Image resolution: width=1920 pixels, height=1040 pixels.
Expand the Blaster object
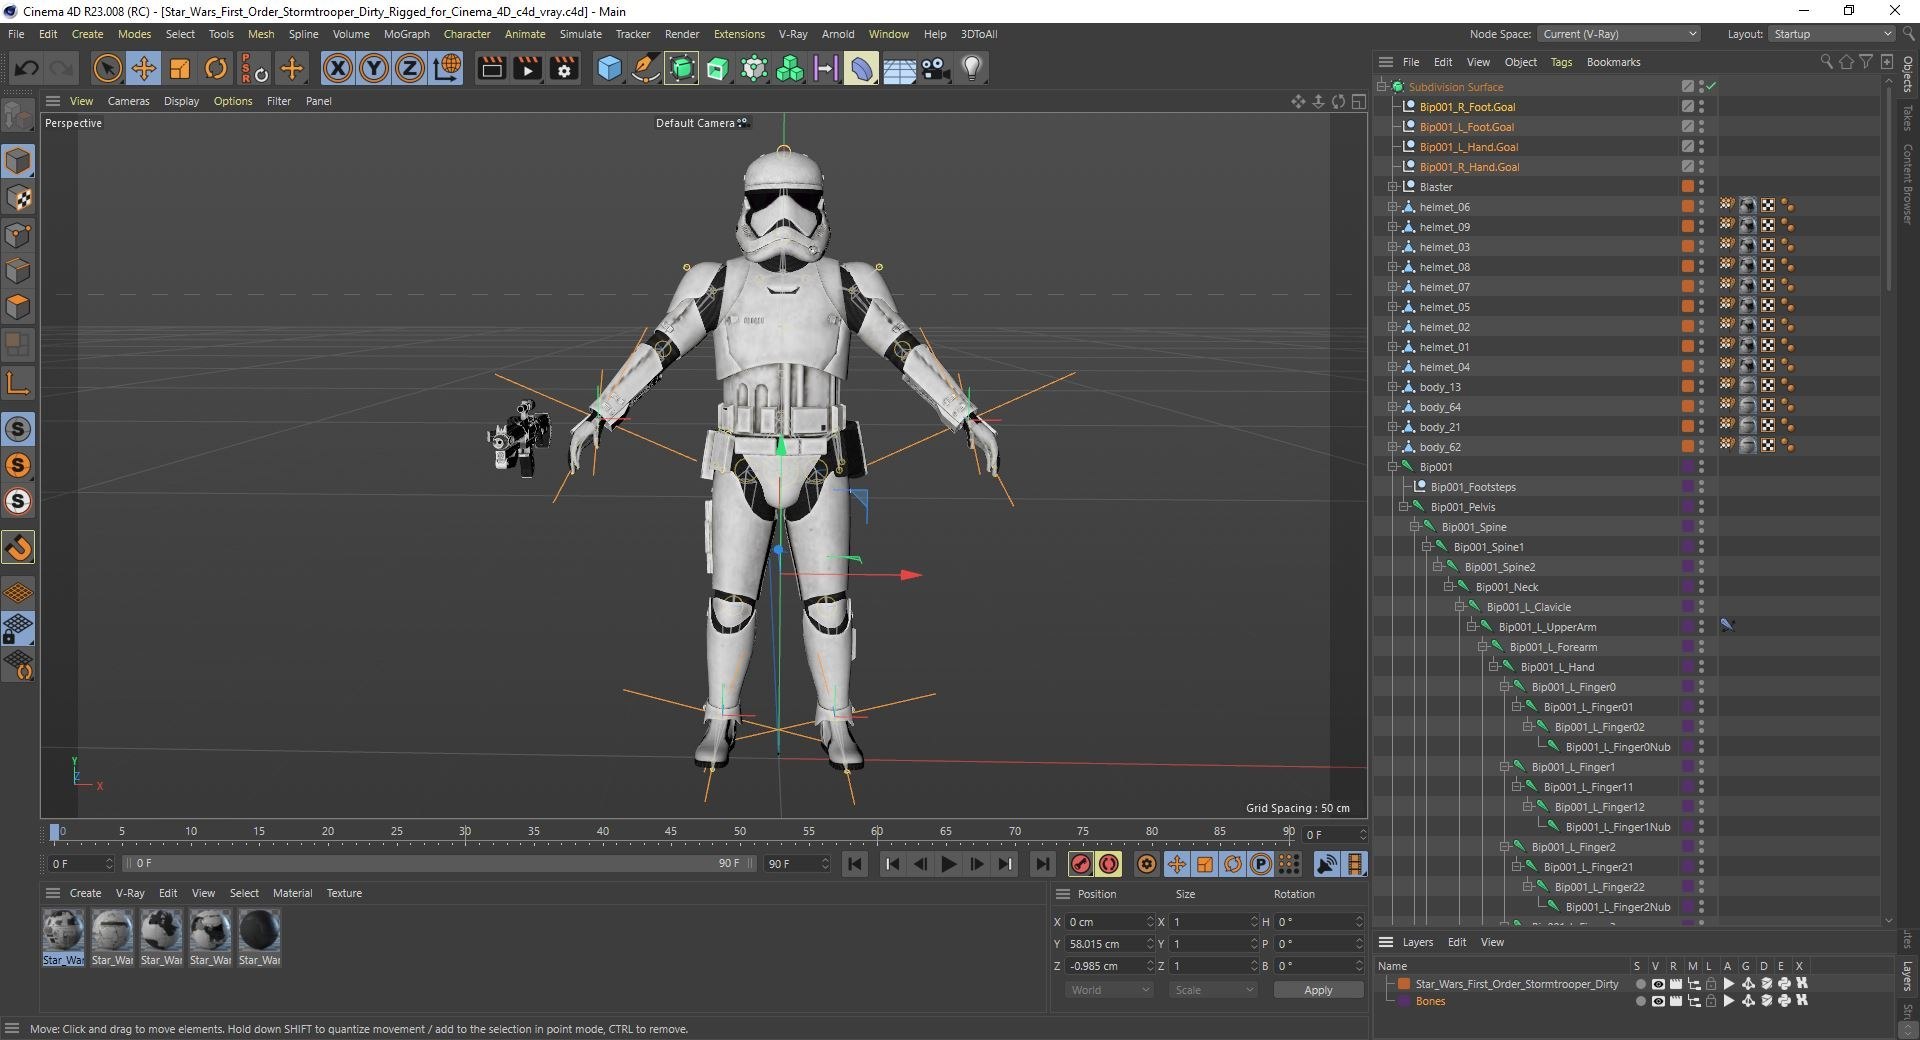(x=1393, y=187)
